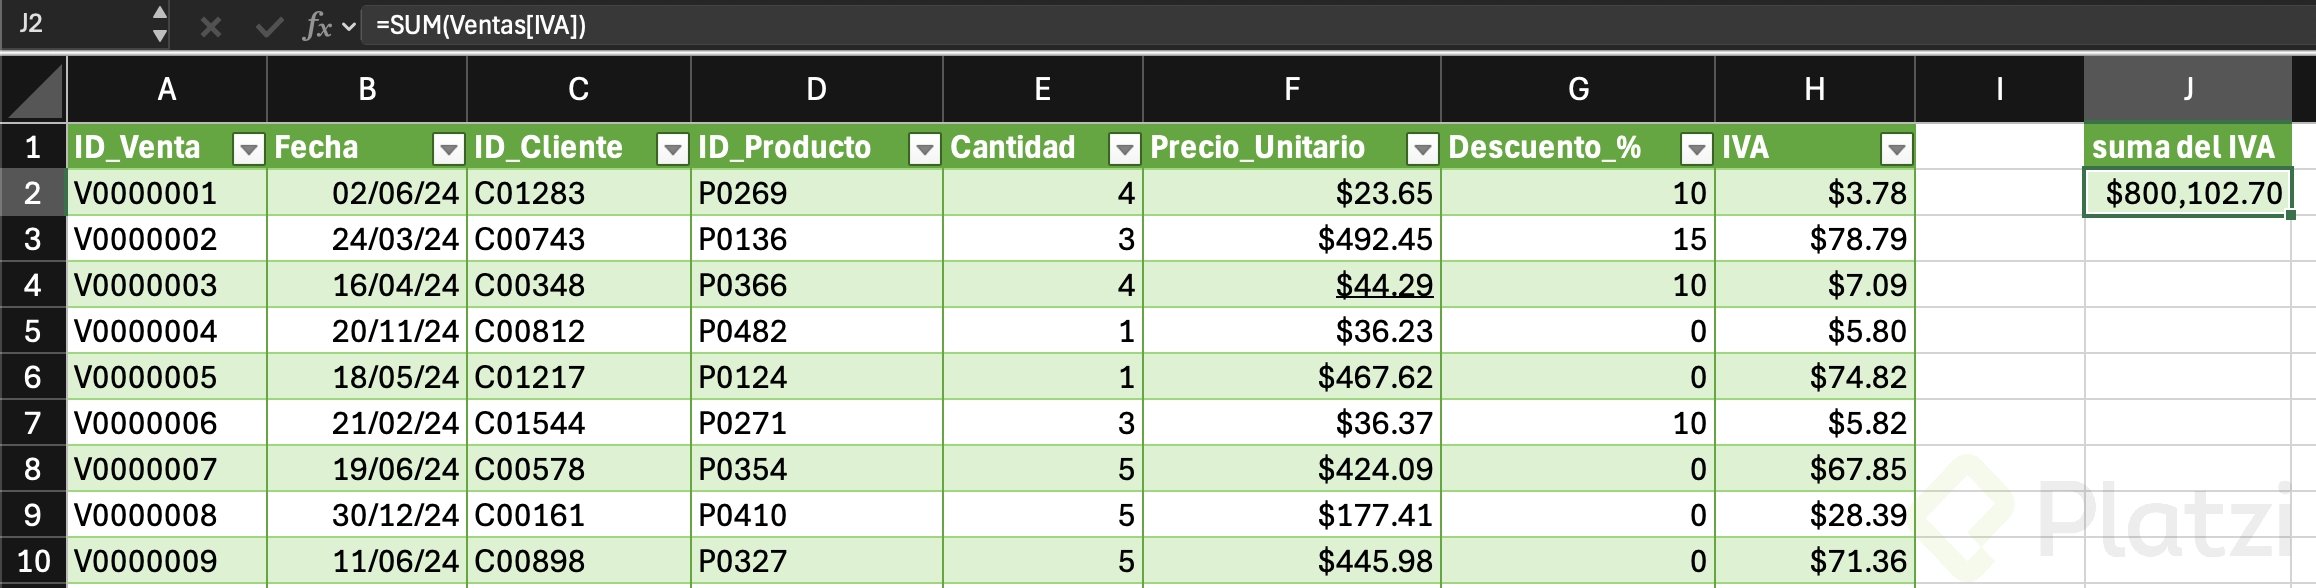Select the suma del IVA header cell
Viewport: 2316px width, 588px height.
coord(2186,148)
